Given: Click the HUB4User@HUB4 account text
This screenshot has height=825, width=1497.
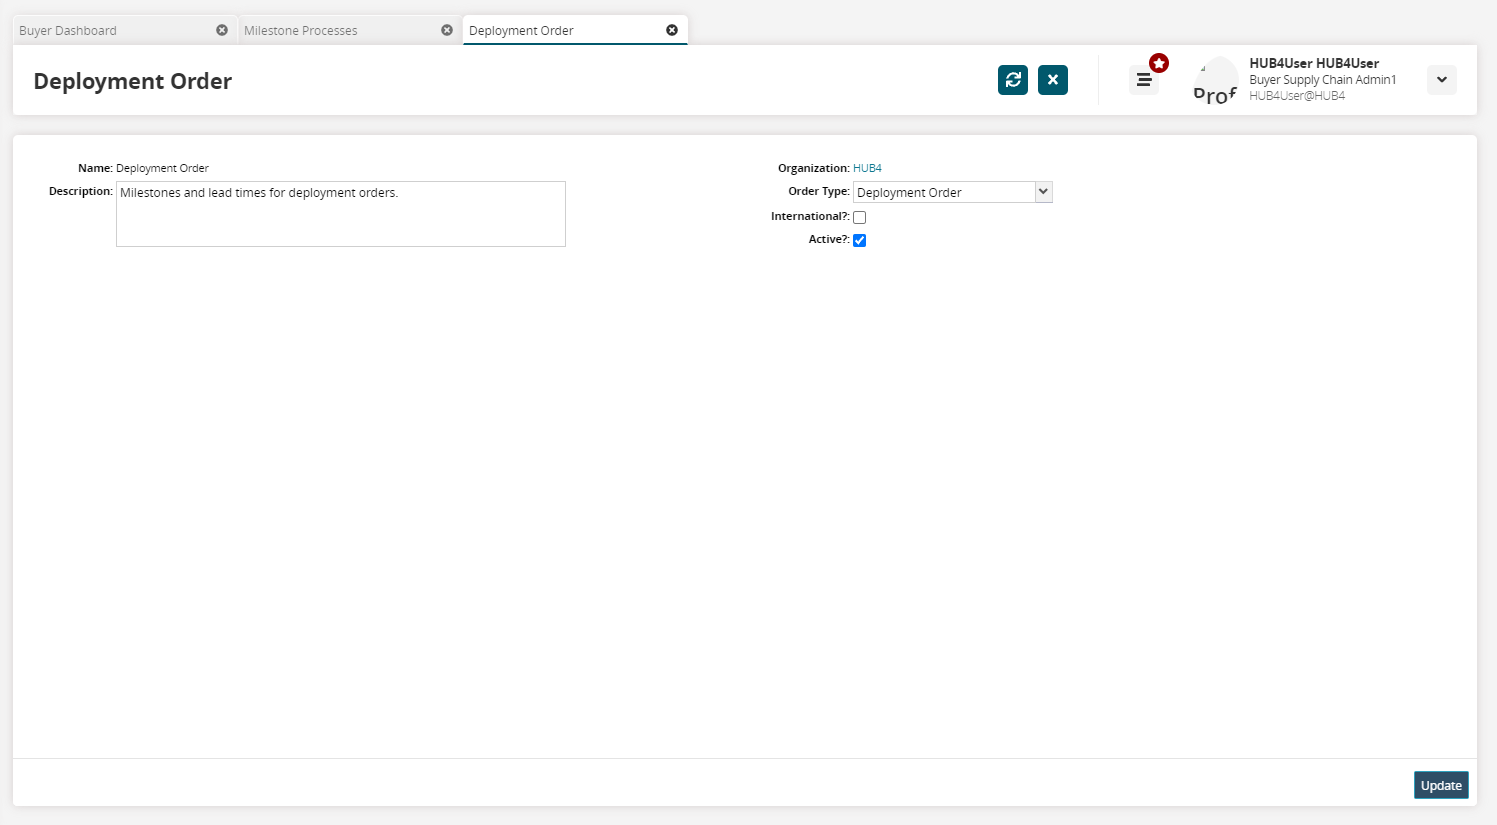Looking at the screenshot, I should click(1297, 96).
